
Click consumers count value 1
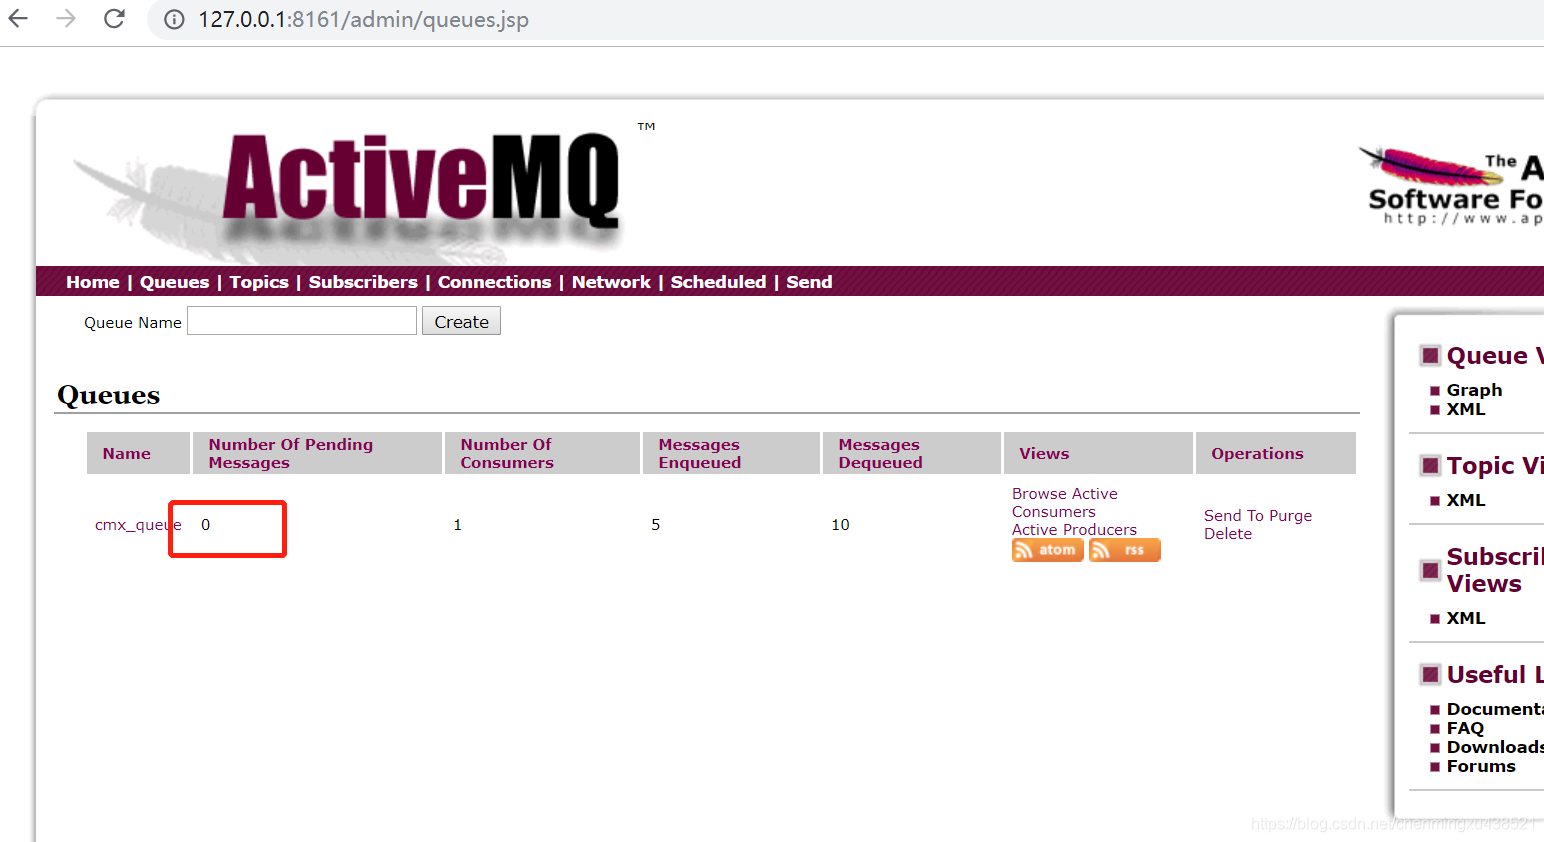[457, 525]
